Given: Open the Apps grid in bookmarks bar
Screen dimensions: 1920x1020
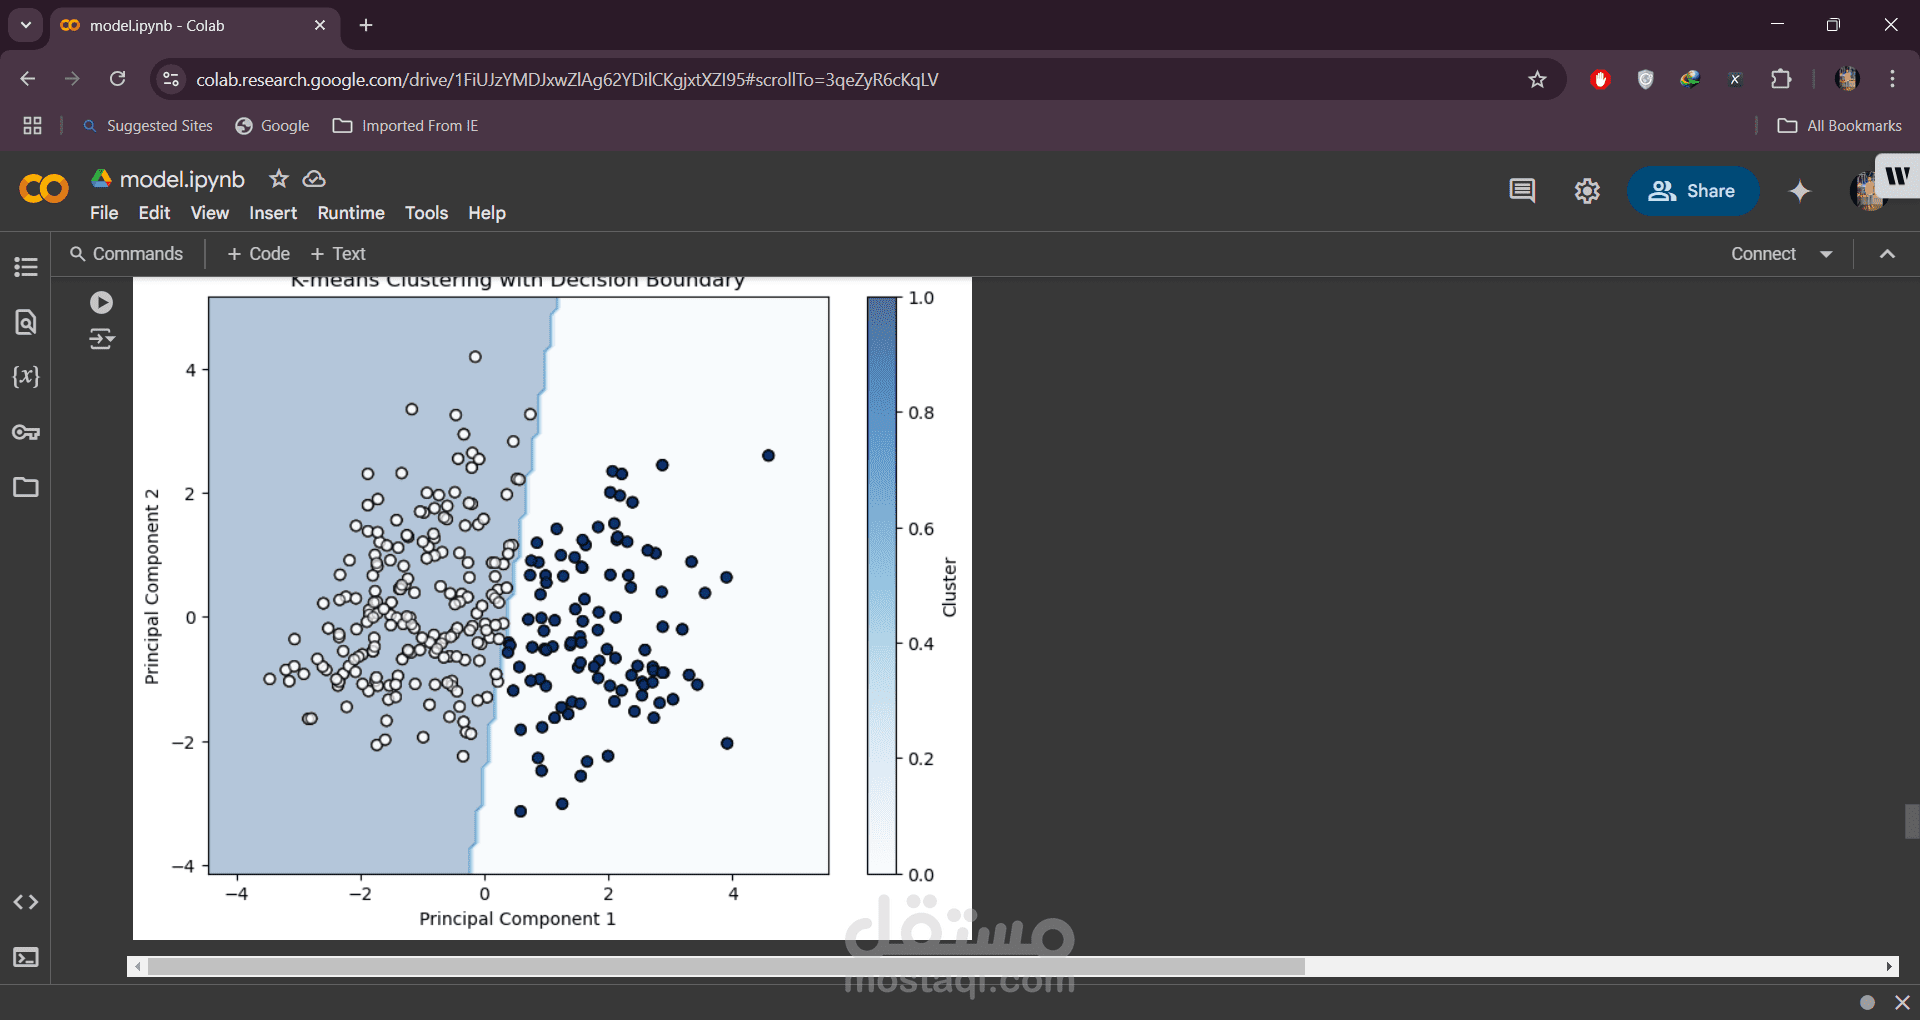Looking at the screenshot, I should tap(32, 126).
